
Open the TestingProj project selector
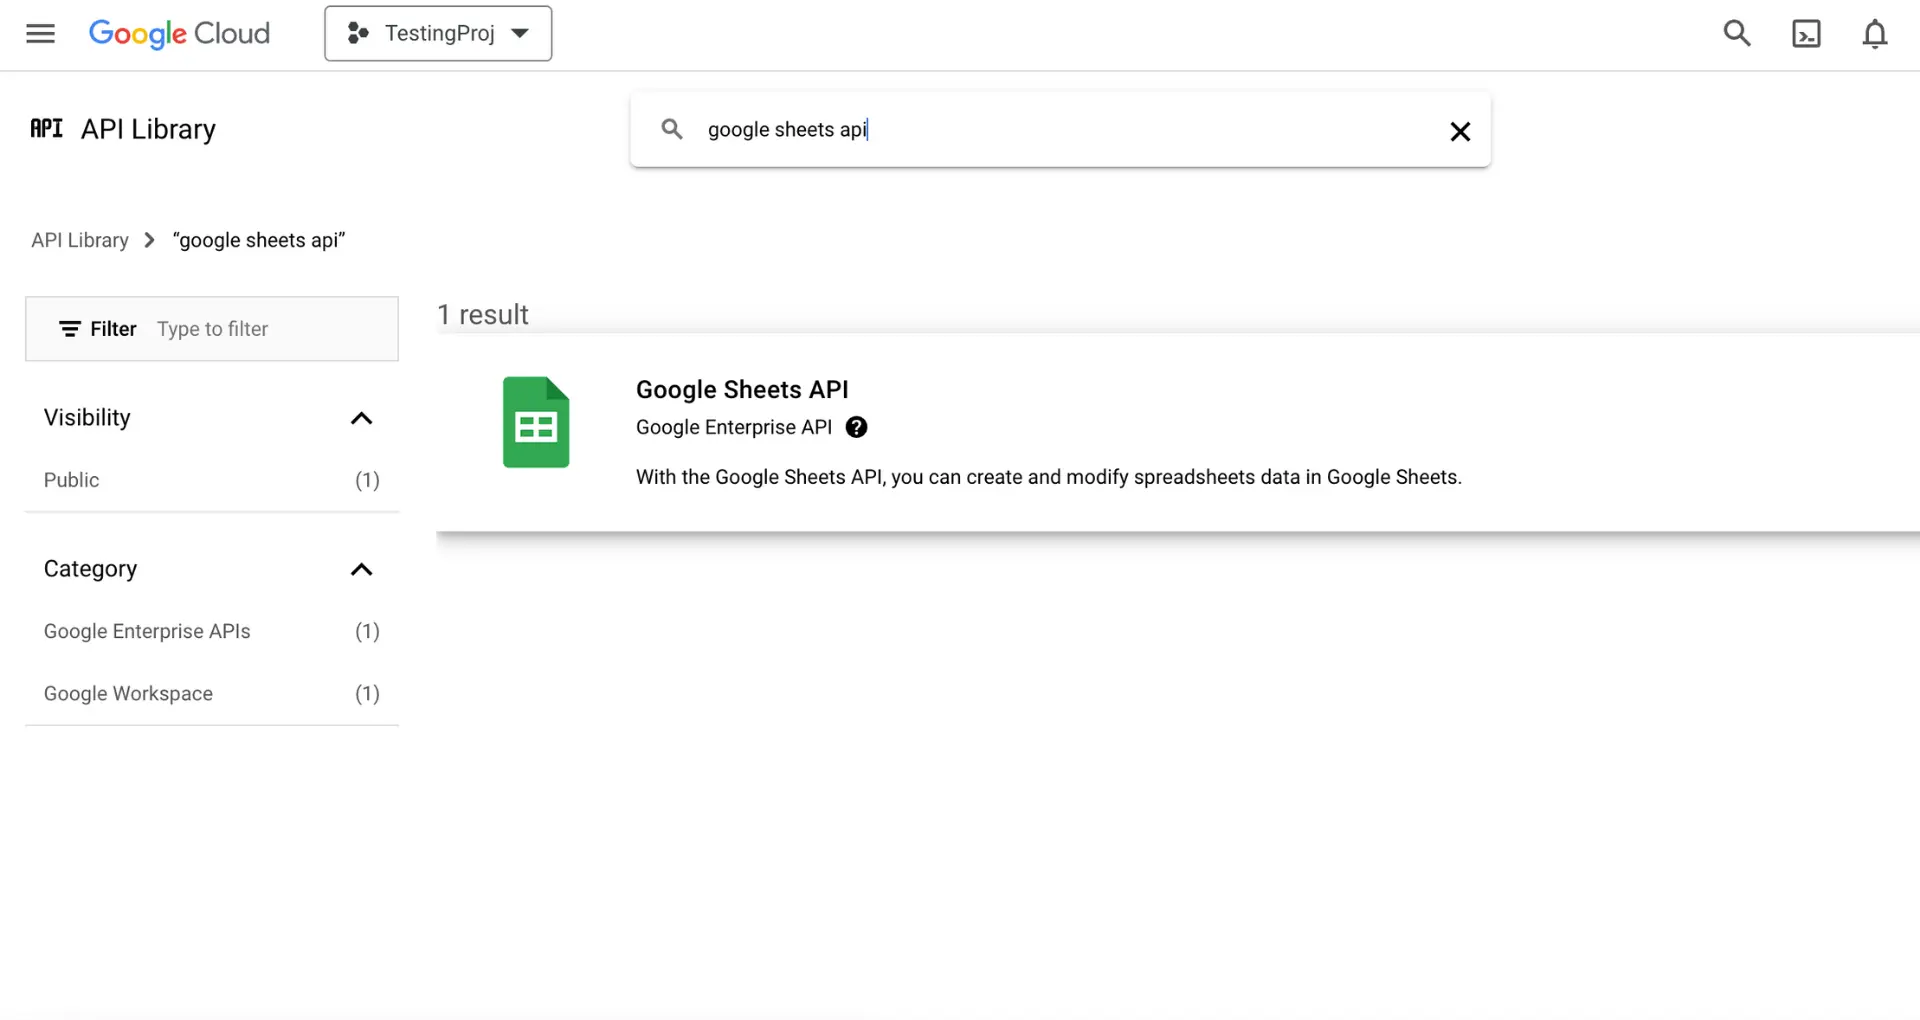[x=438, y=34]
